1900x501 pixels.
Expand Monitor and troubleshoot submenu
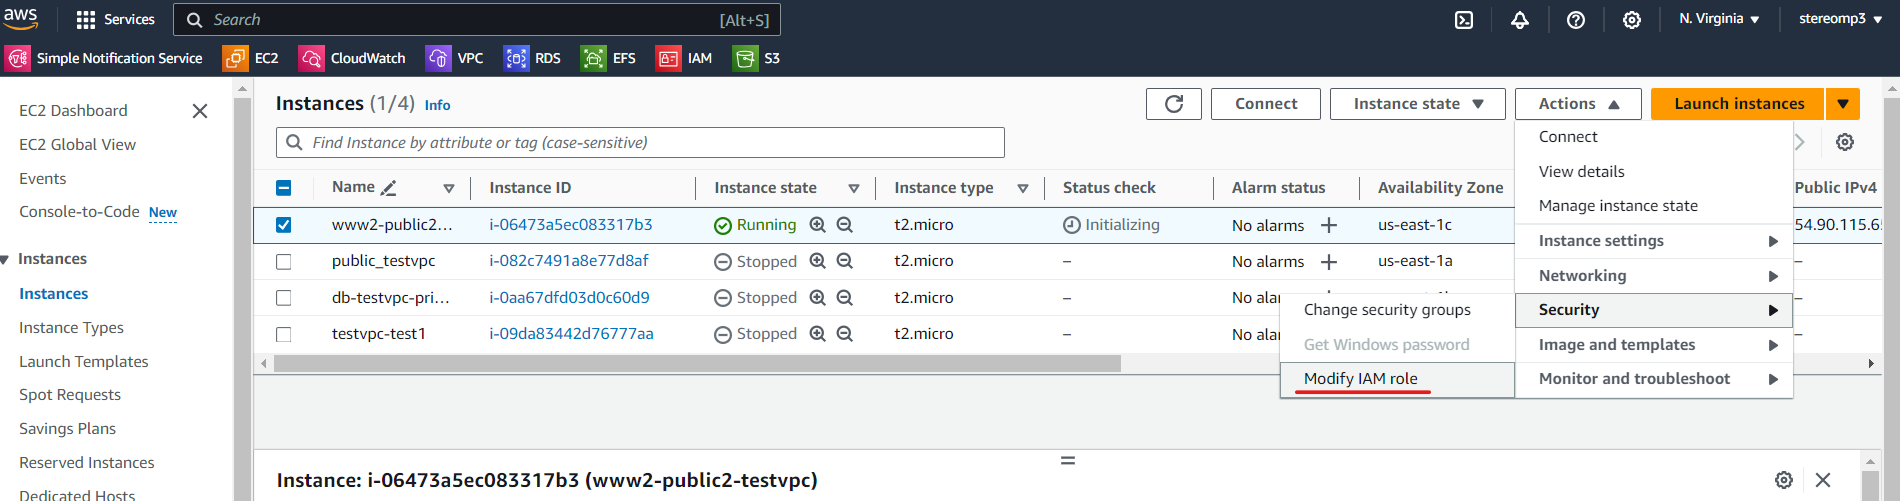(x=1653, y=379)
